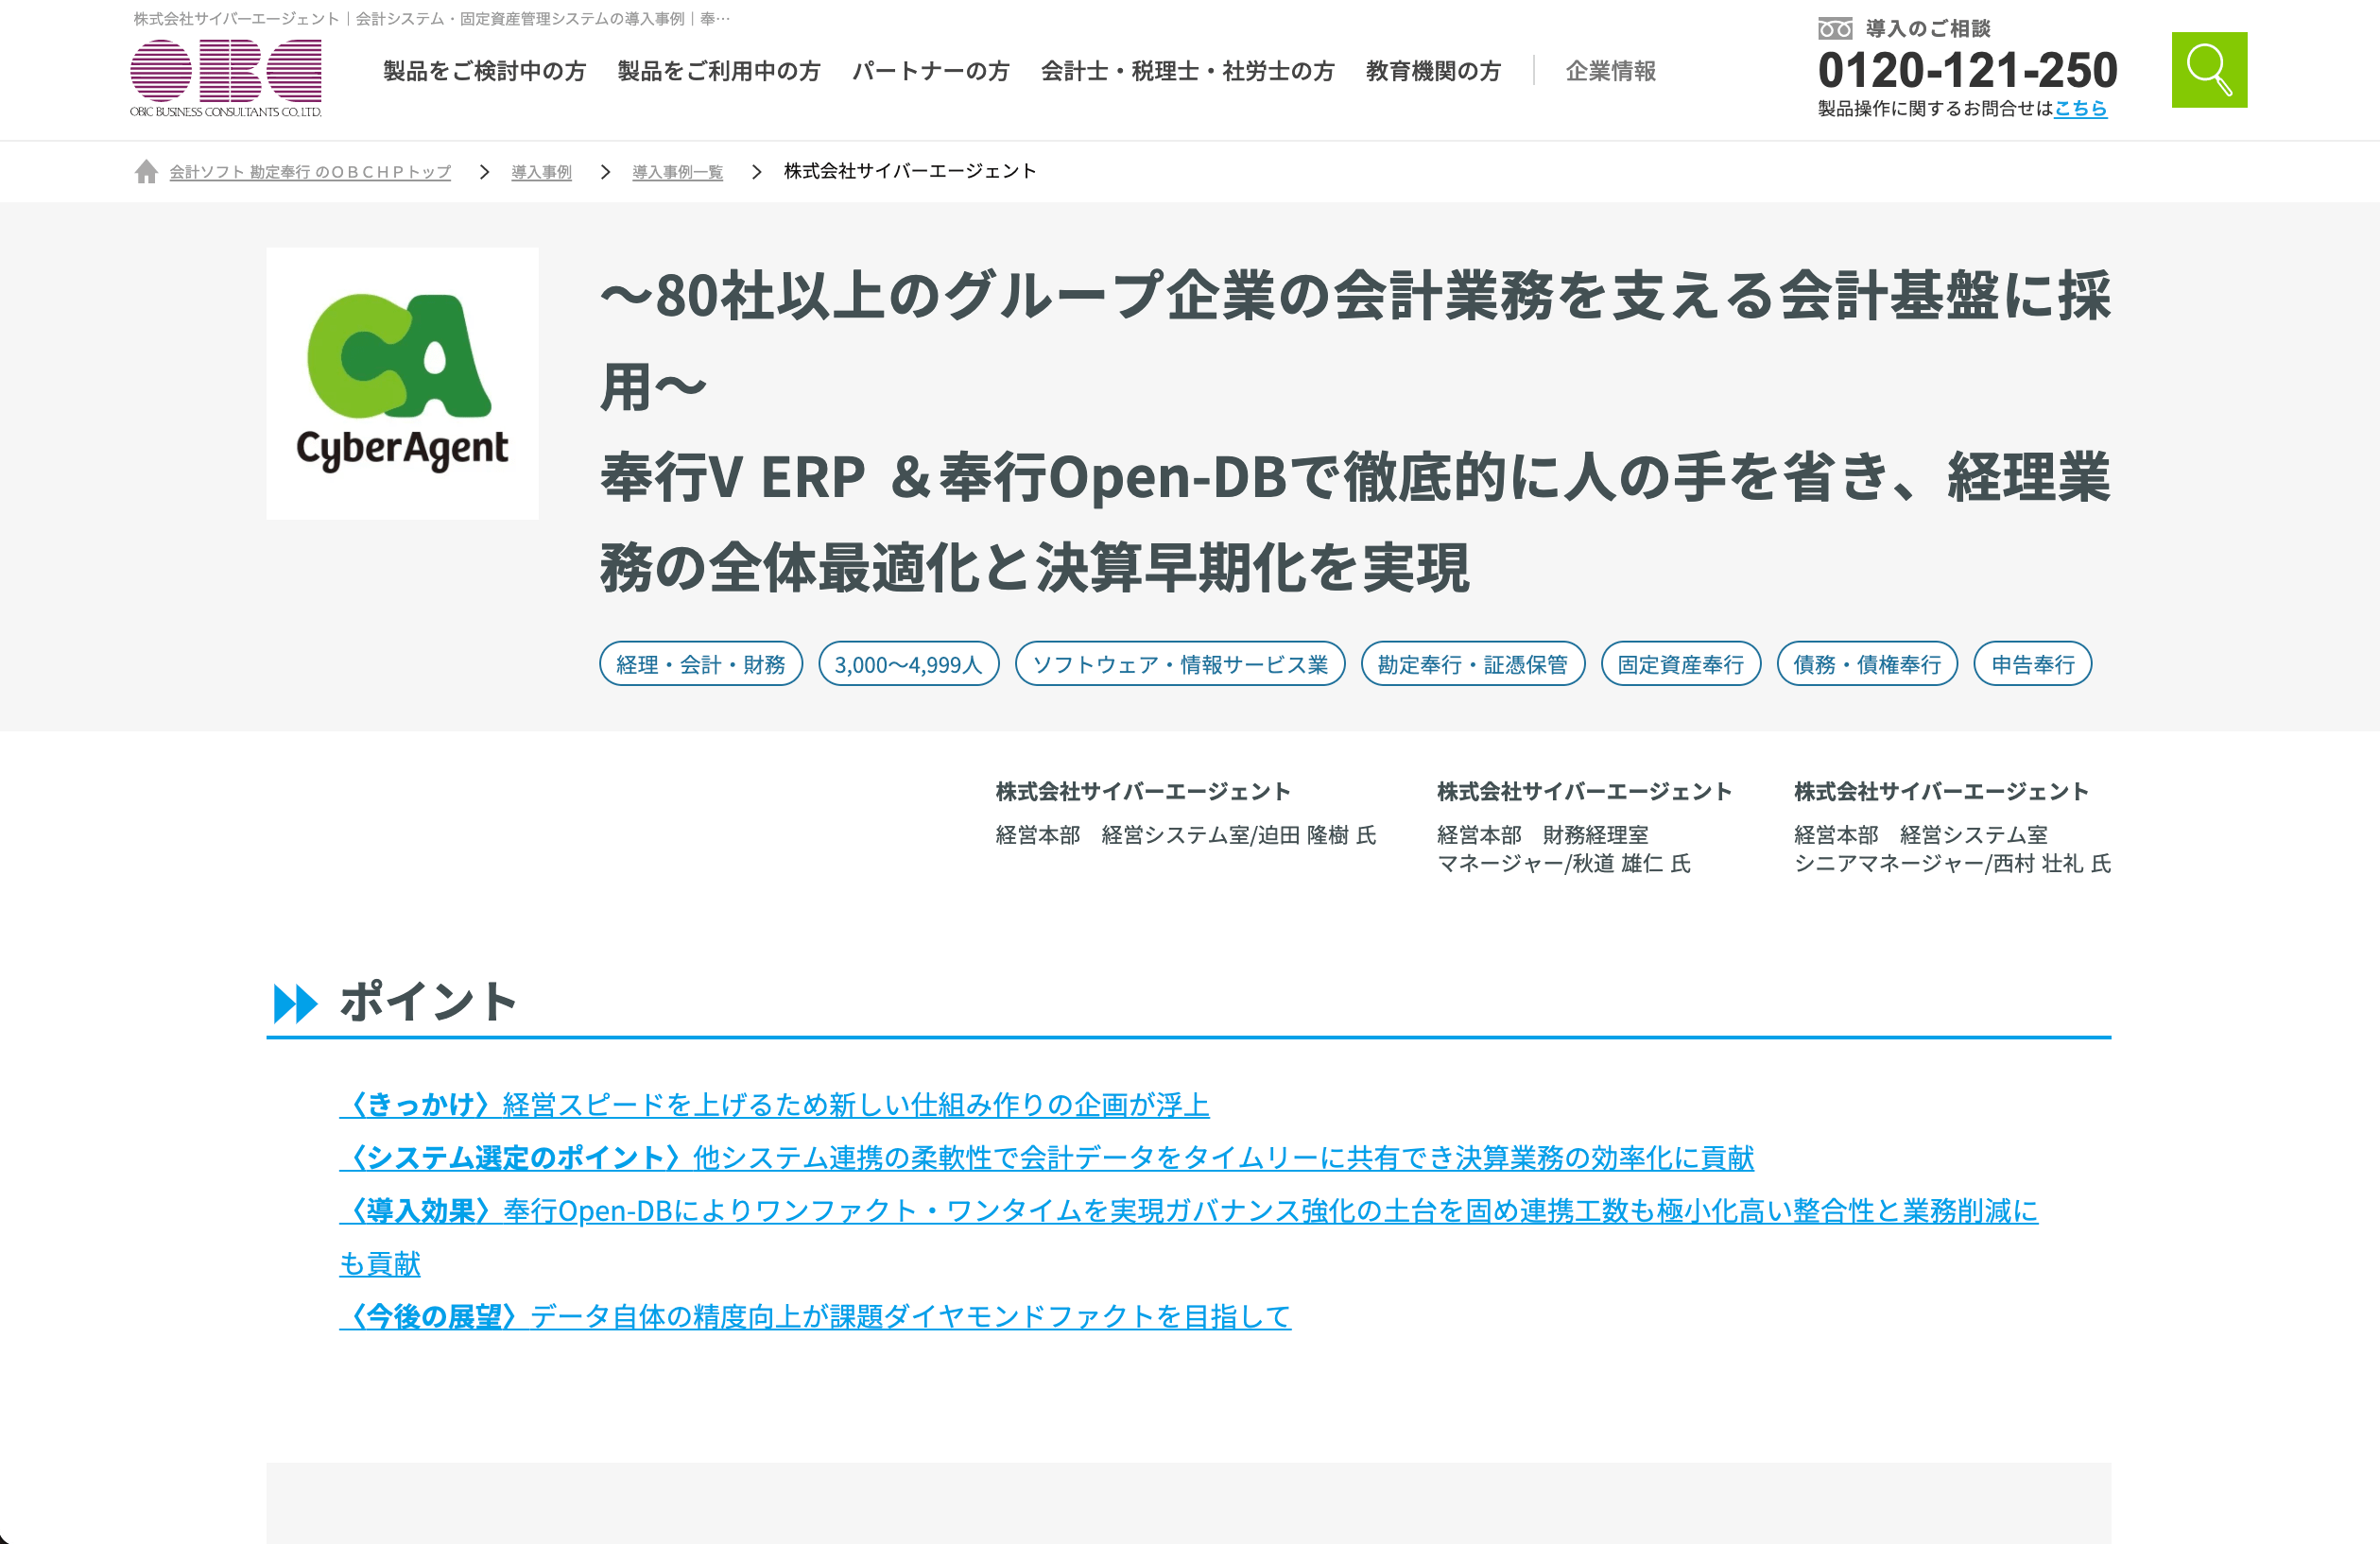
Task: Click the 導入事例 breadcrumb link
Action: [541, 172]
